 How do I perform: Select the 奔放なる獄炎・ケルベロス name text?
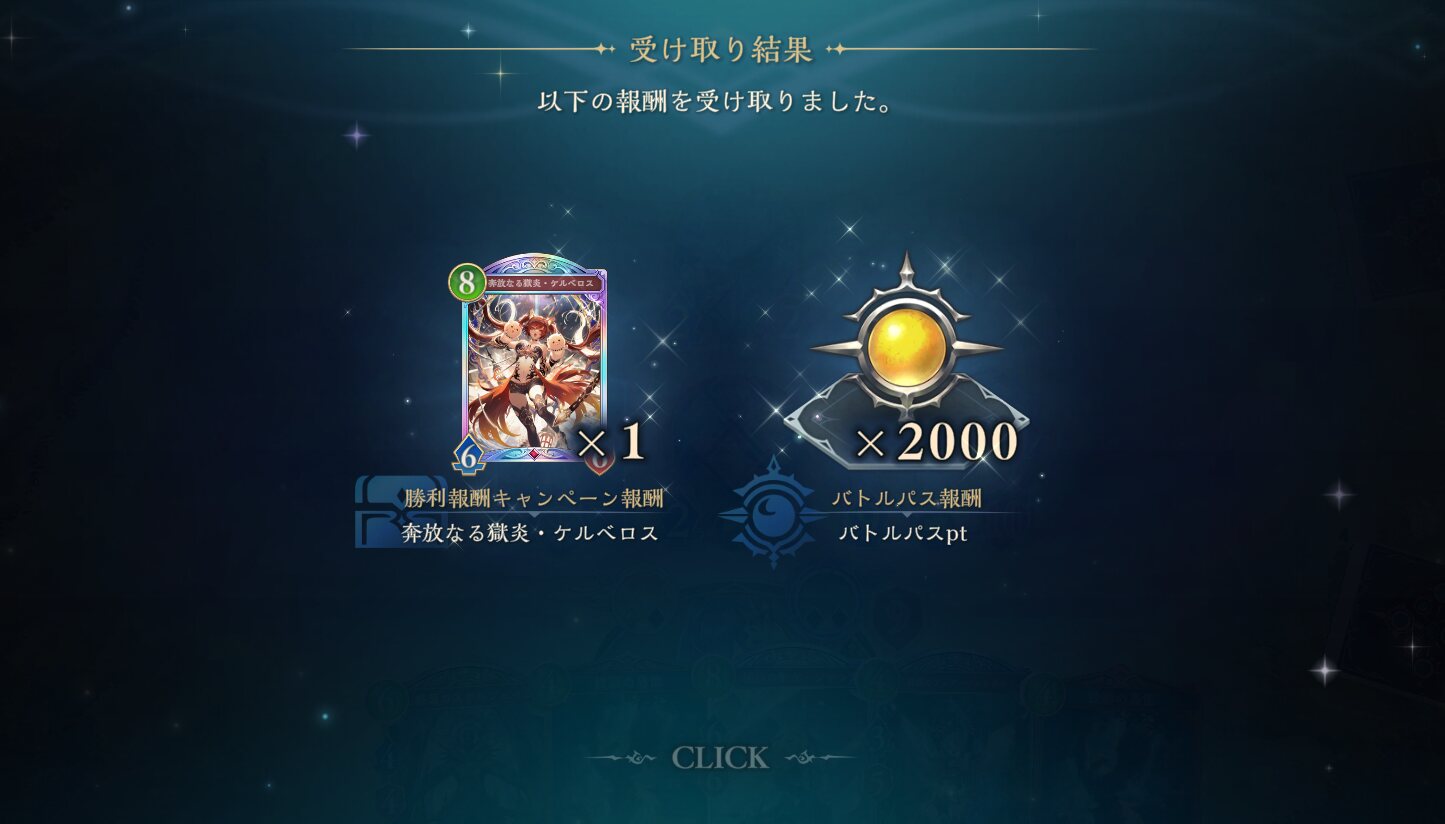[x=531, y=533]
